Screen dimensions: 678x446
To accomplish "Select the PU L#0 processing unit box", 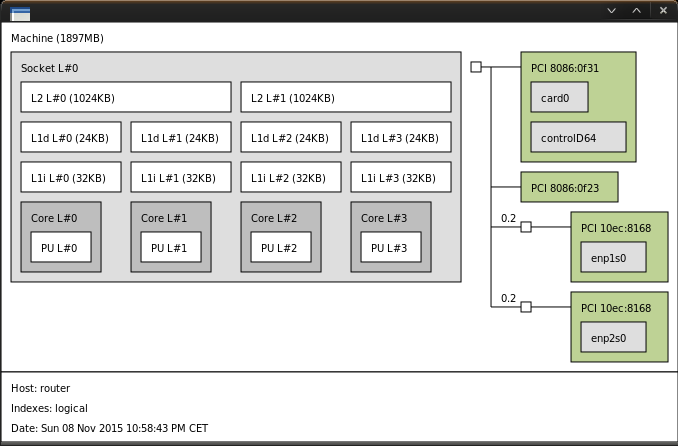I will tap(61, 247).
